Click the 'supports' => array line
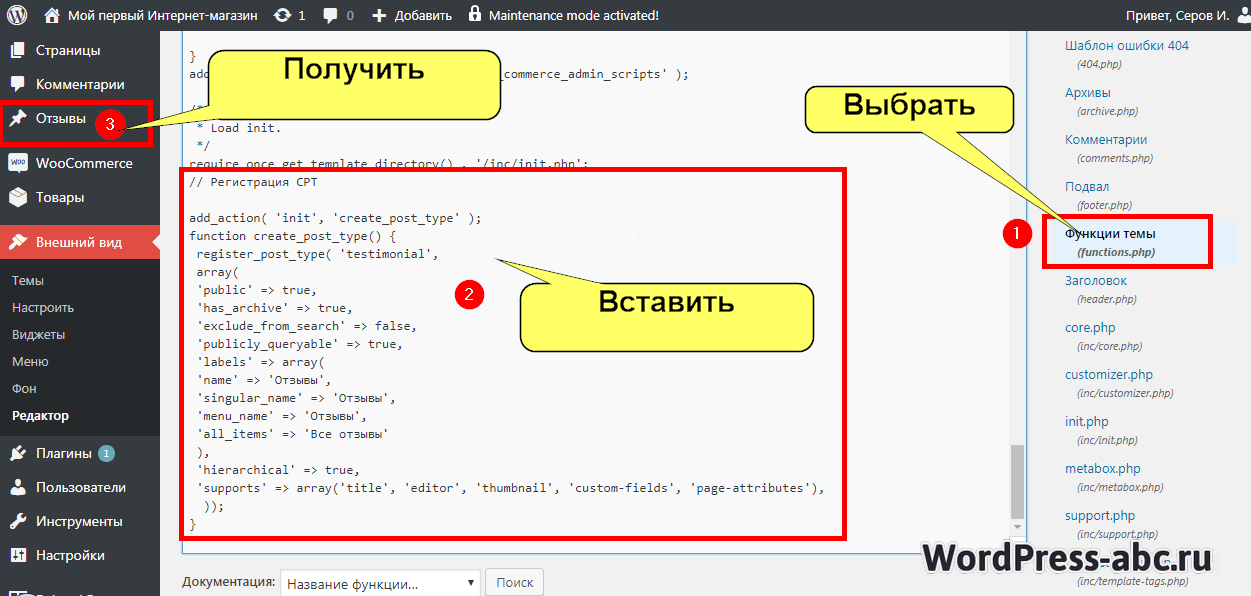1251x596 pixels. tap(511, 488)
